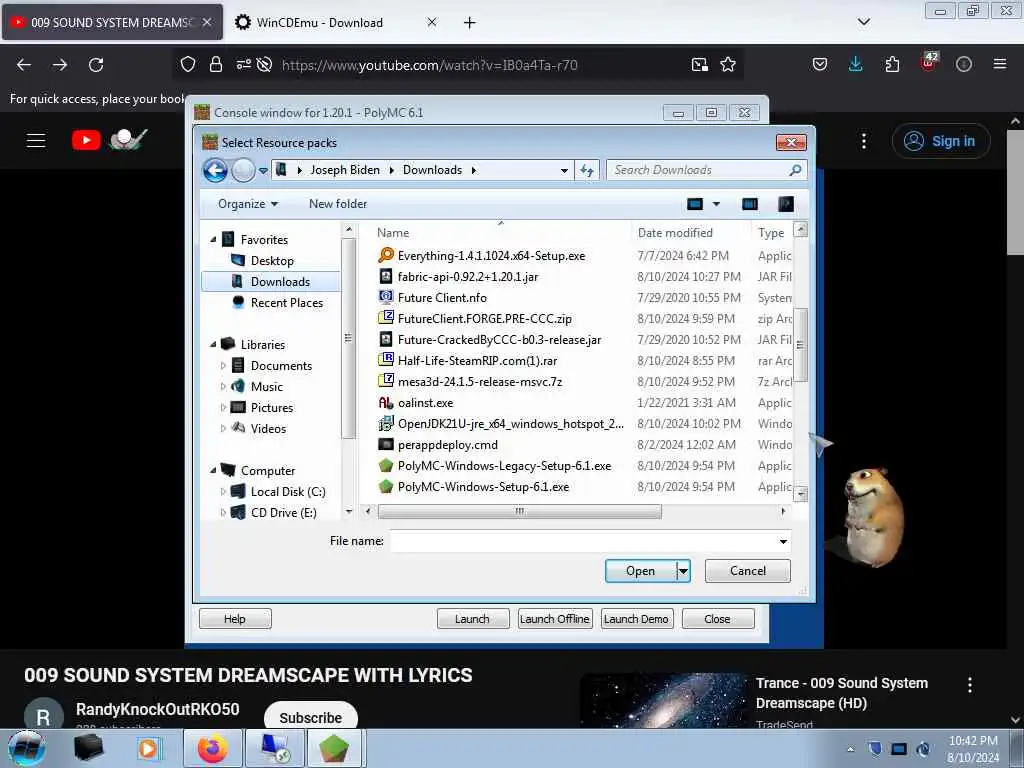
Task: Click Launch Offline in PolyMC console
Action: tap(555, 619)
